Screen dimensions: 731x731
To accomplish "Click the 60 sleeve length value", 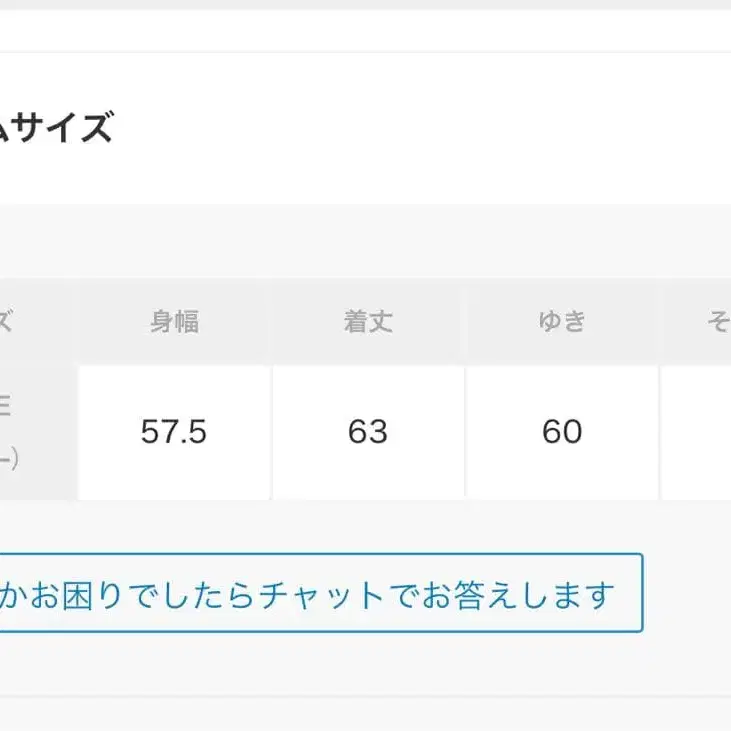I will click(x=561, y=432).
